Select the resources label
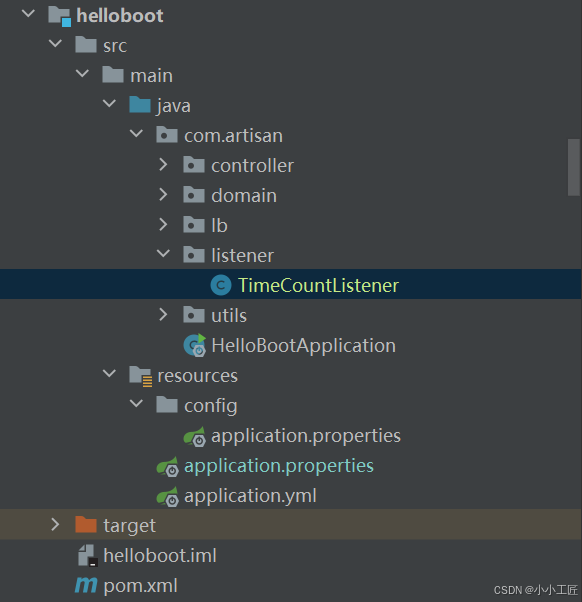Image resolution: width=582 pixels, height=602 pixels. click(197, 376)
